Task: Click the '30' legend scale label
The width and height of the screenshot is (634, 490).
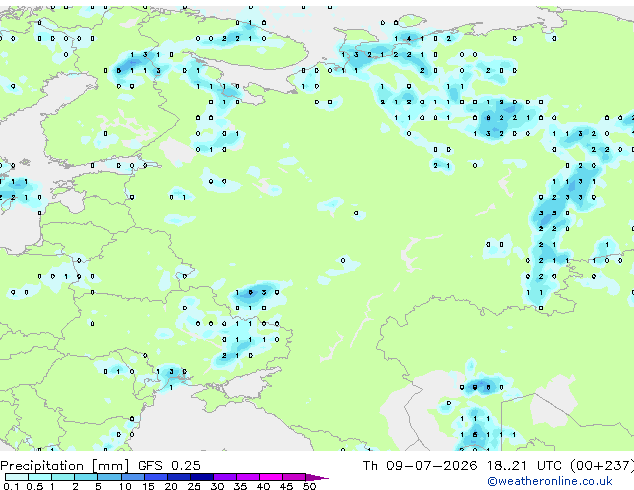Action: pos(217,486)
